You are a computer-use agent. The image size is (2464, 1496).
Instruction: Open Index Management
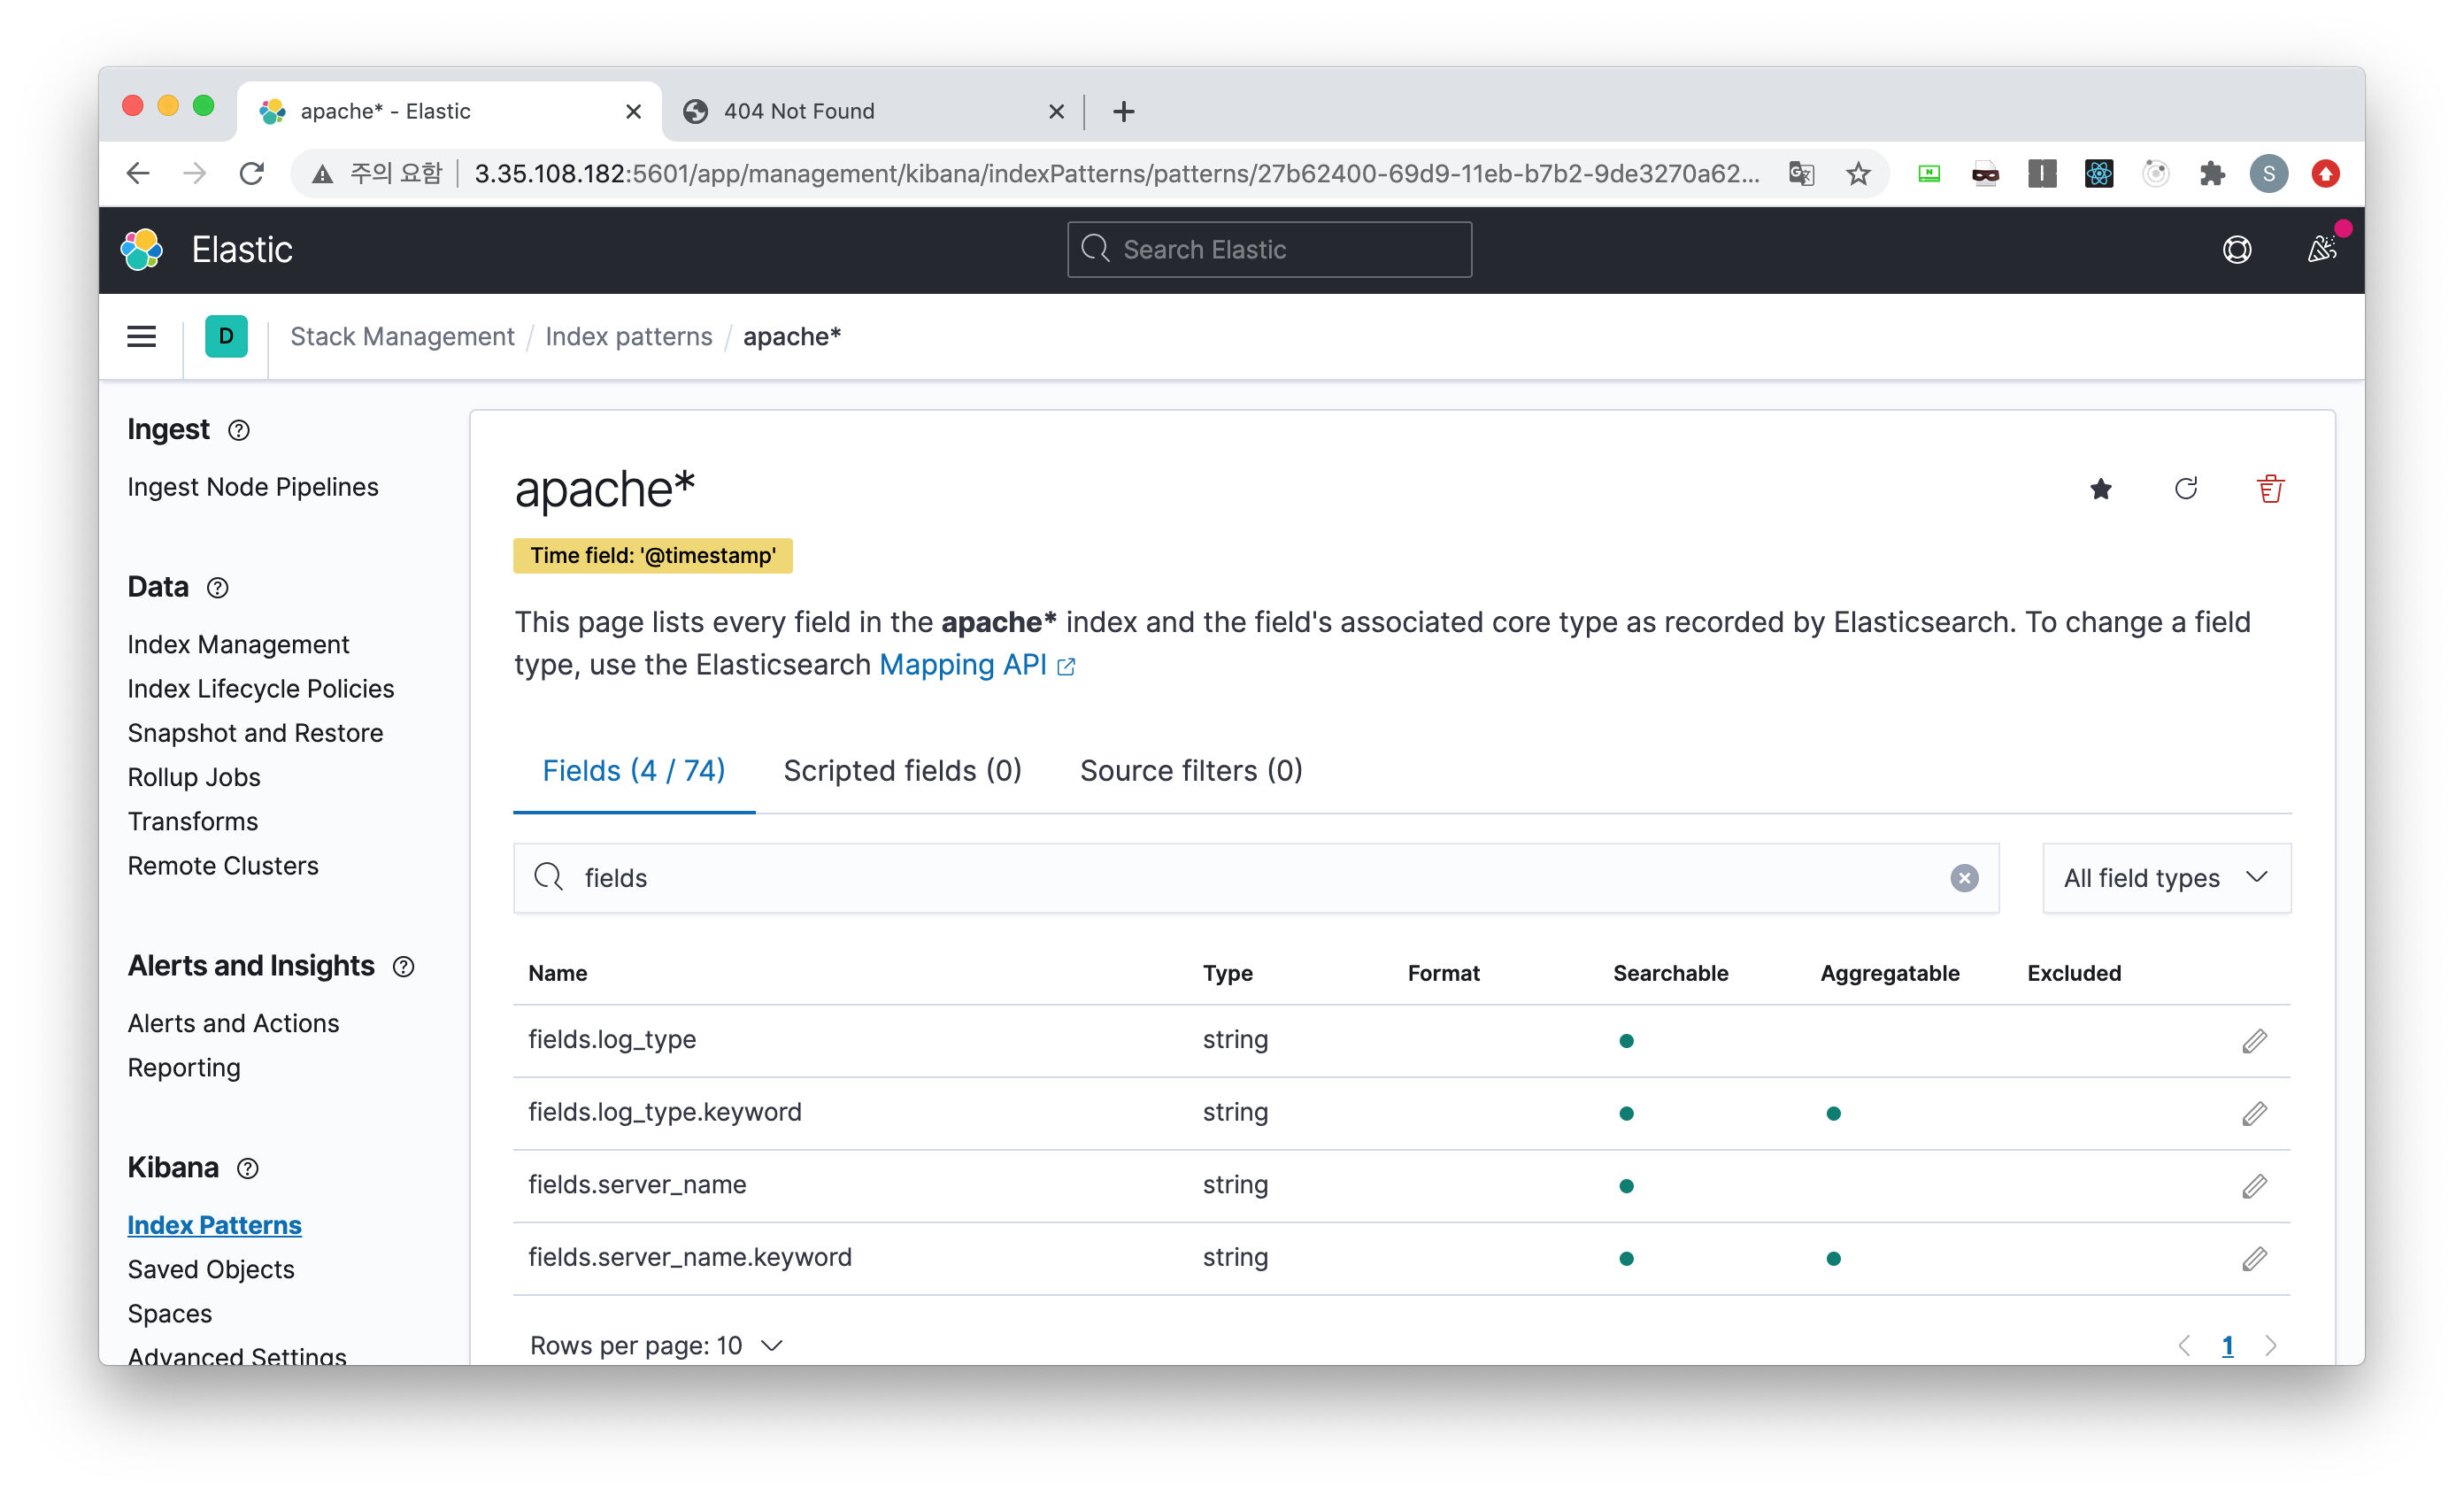point(238,645)
